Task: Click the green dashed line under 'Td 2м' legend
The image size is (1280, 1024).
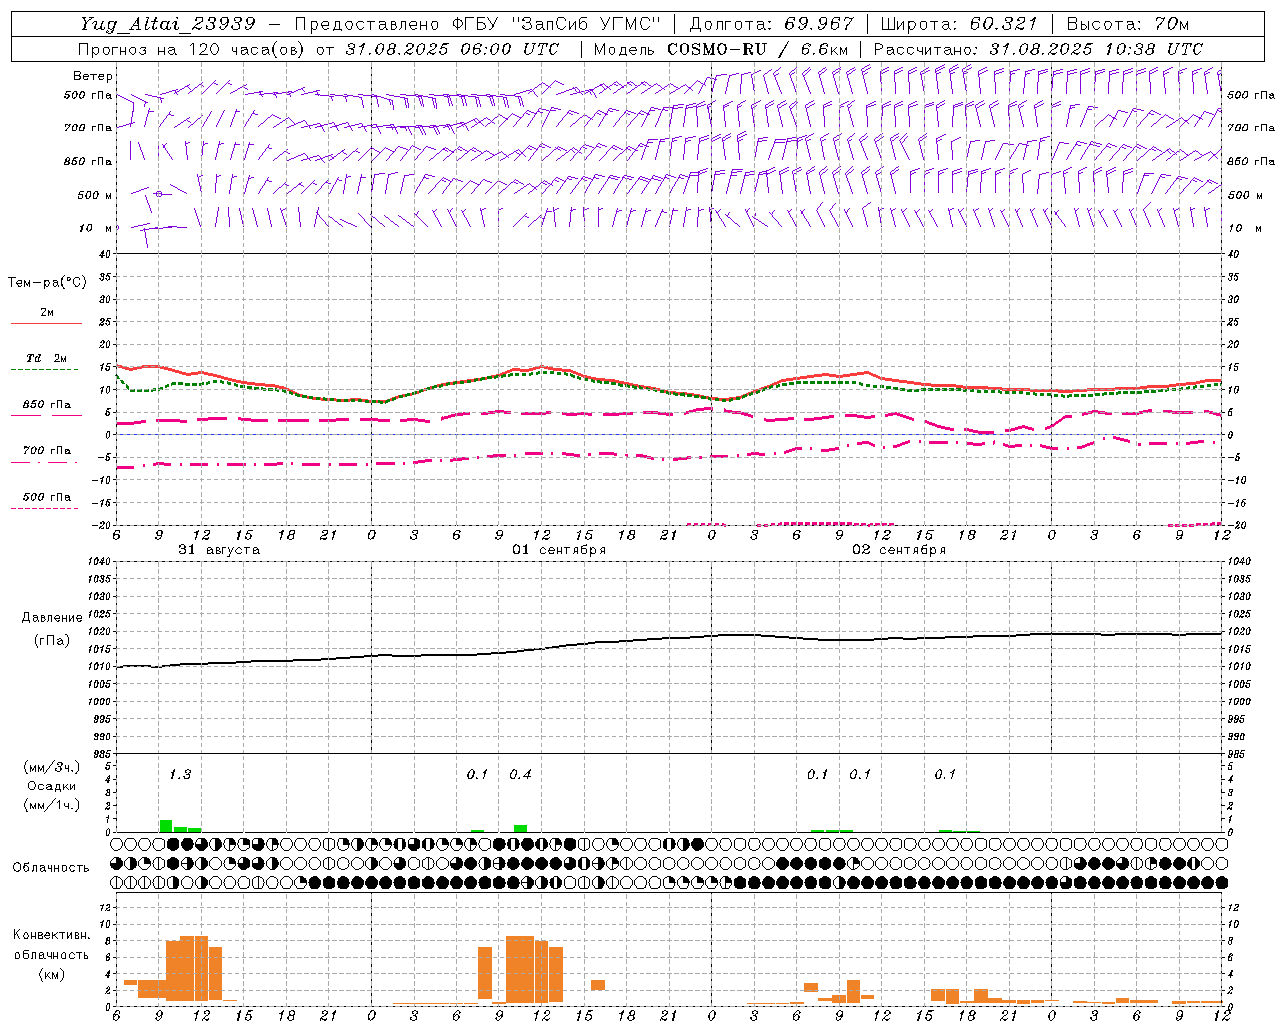Action: (44, 370)
